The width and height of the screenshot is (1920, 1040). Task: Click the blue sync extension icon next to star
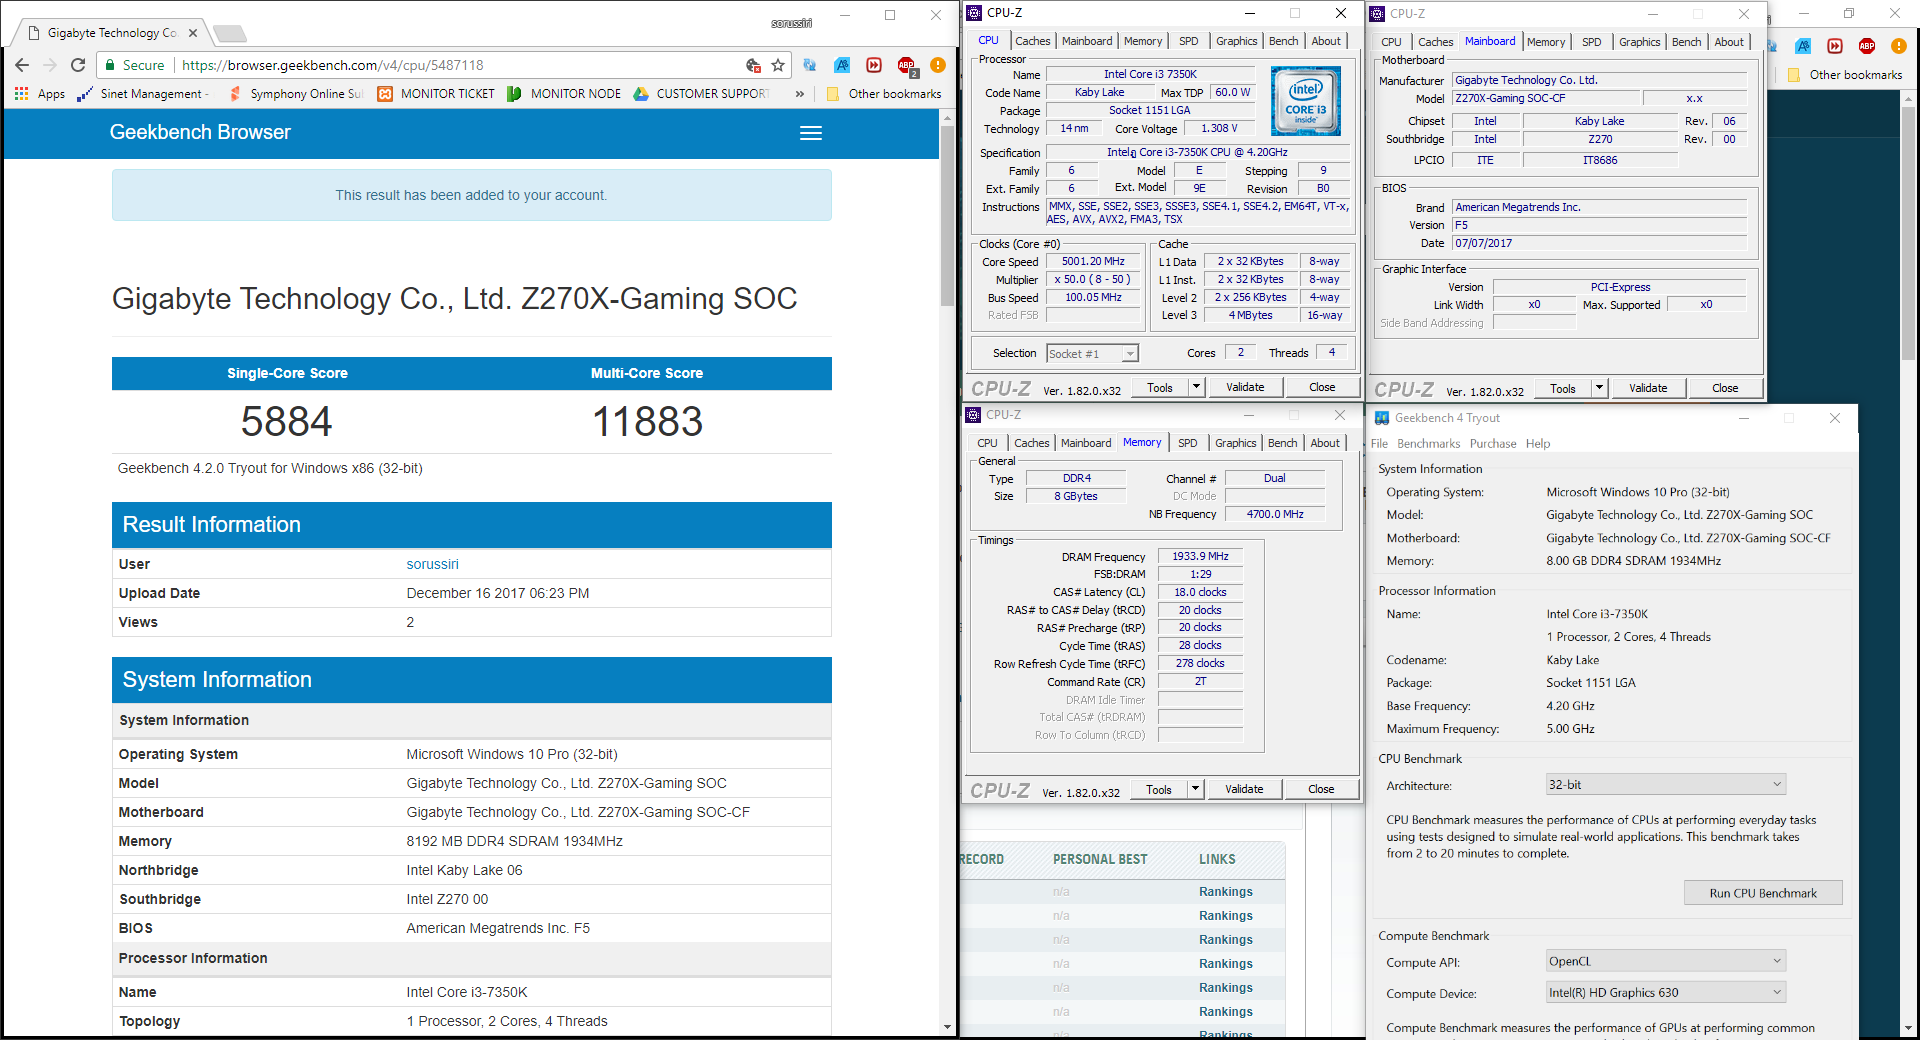coord(810,65)
